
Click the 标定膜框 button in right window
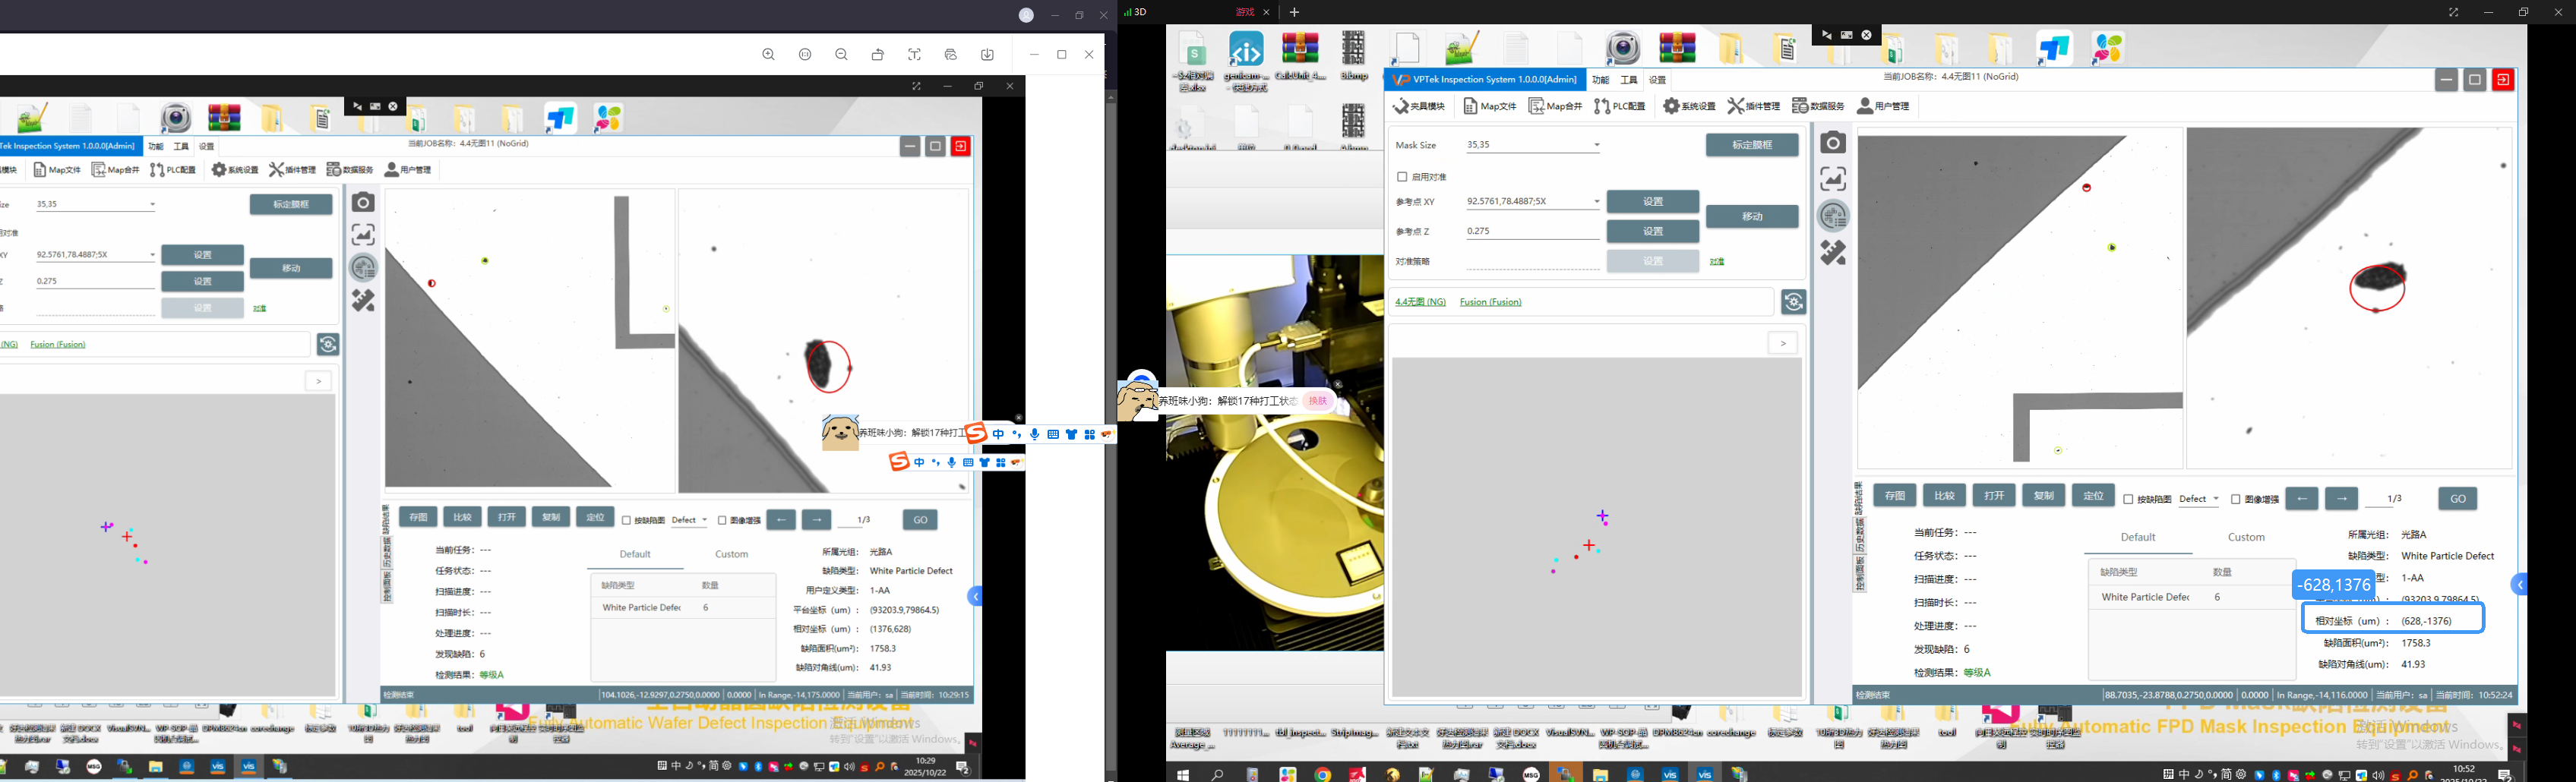[1751, 145]
